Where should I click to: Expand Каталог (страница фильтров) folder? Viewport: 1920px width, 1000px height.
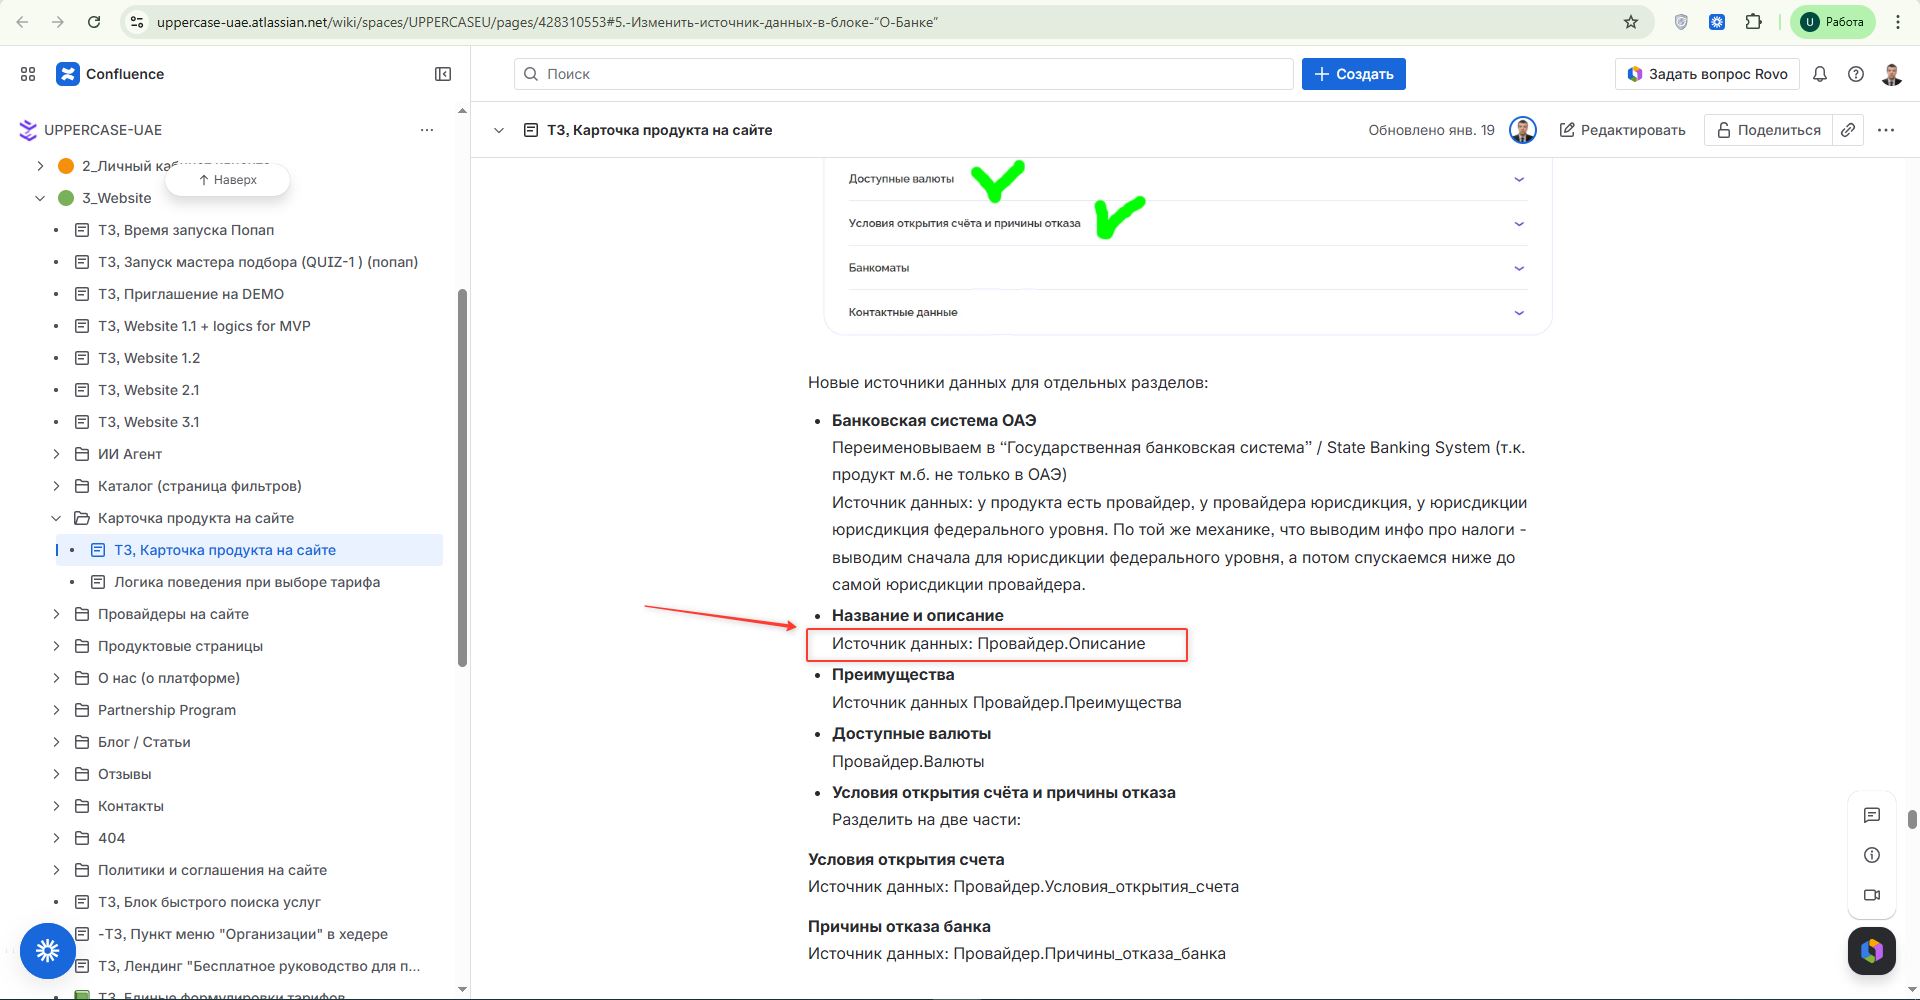pyautogui.click(x=56, y=486)
